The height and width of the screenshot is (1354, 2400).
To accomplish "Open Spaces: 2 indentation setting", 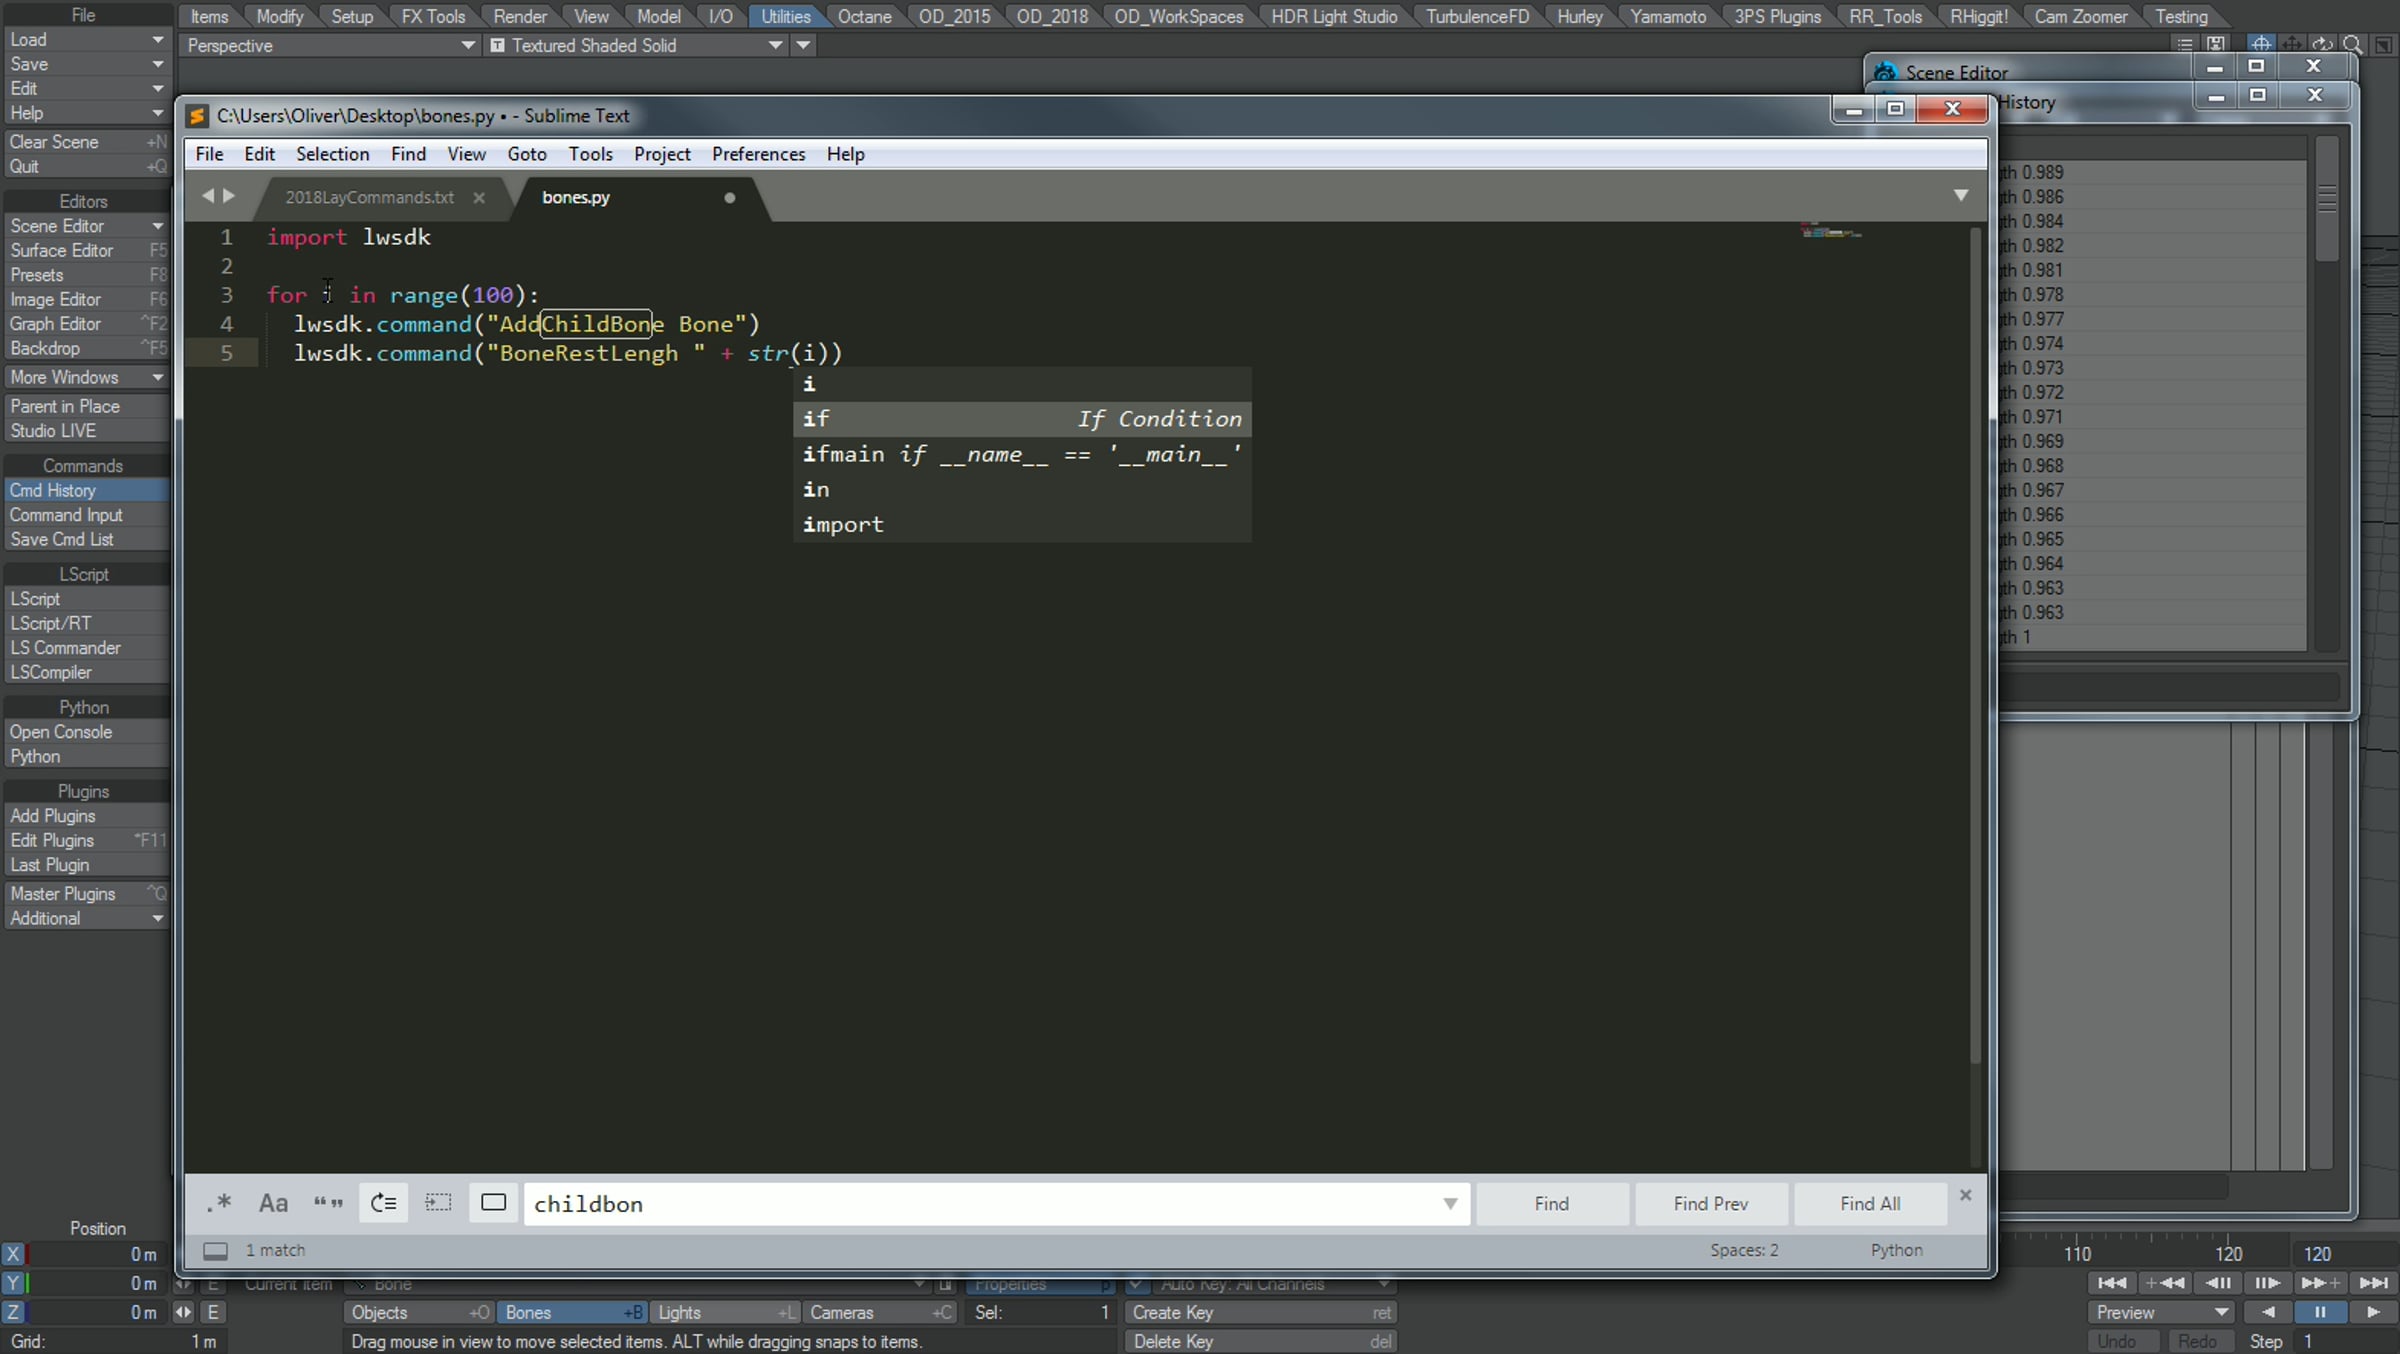I will click(1743, 1250).
